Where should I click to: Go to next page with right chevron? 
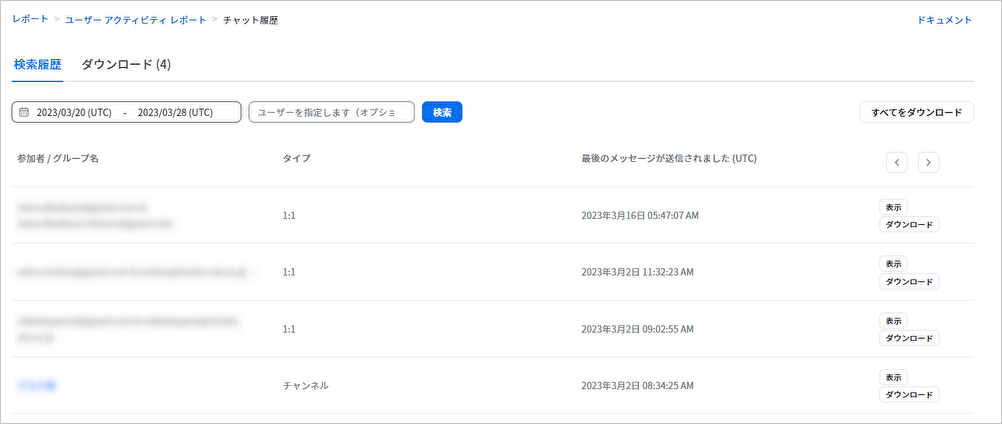point(928,162)
